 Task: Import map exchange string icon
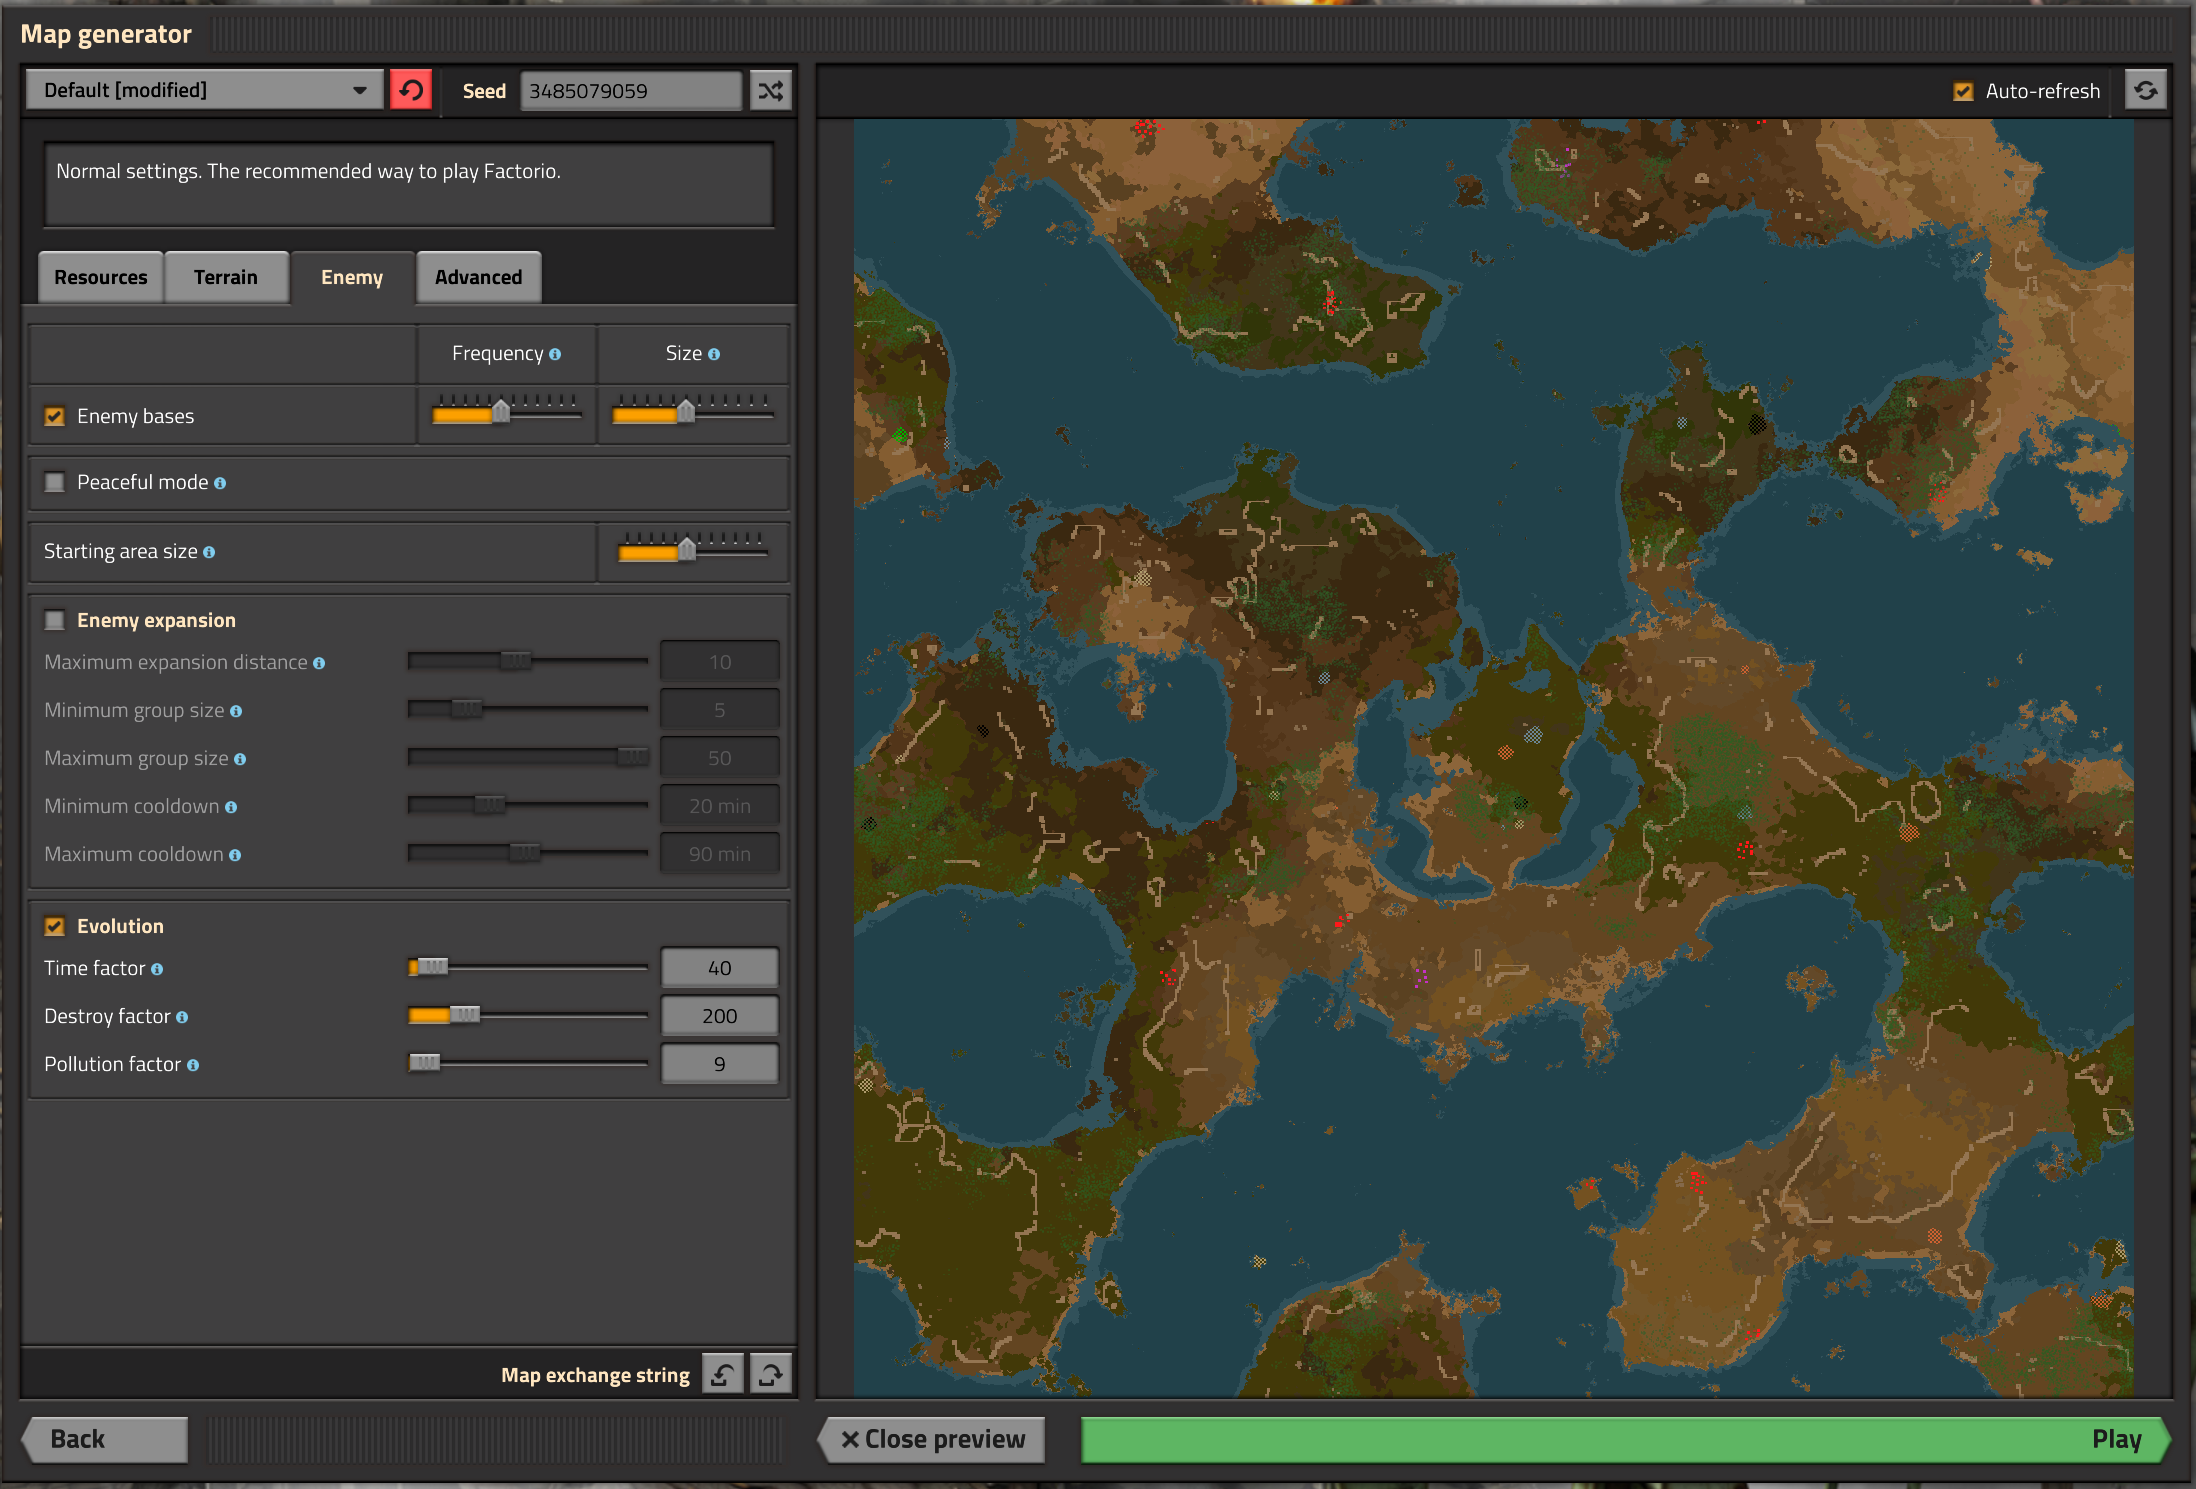click(723, 1374)
